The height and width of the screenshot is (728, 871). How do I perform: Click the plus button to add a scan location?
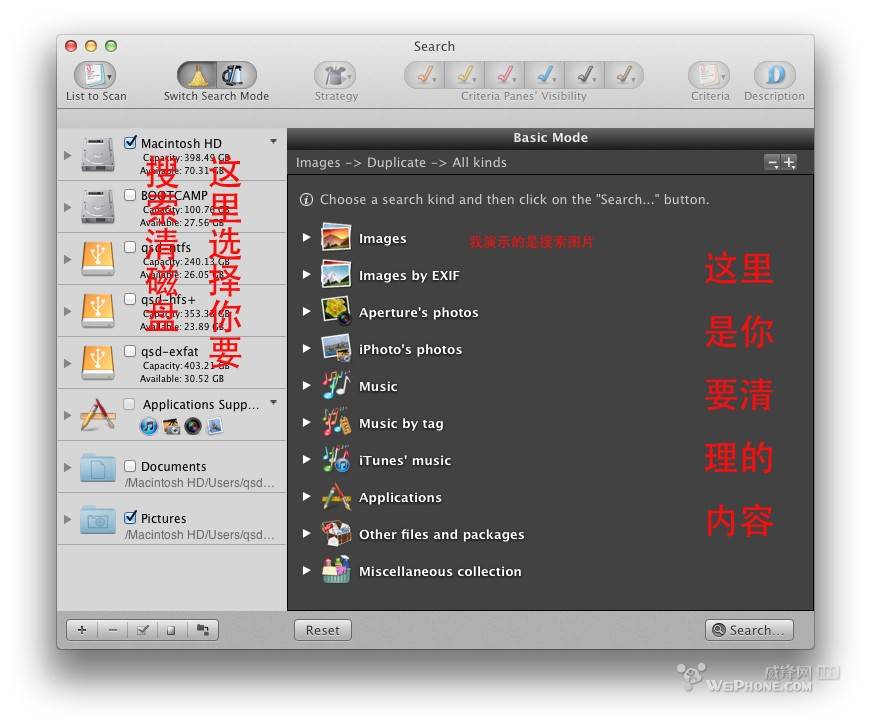tap(82, 630)
